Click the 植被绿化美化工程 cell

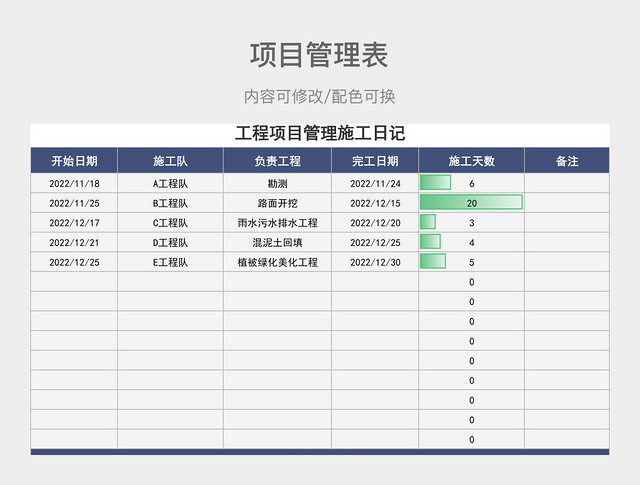point(278,262)
